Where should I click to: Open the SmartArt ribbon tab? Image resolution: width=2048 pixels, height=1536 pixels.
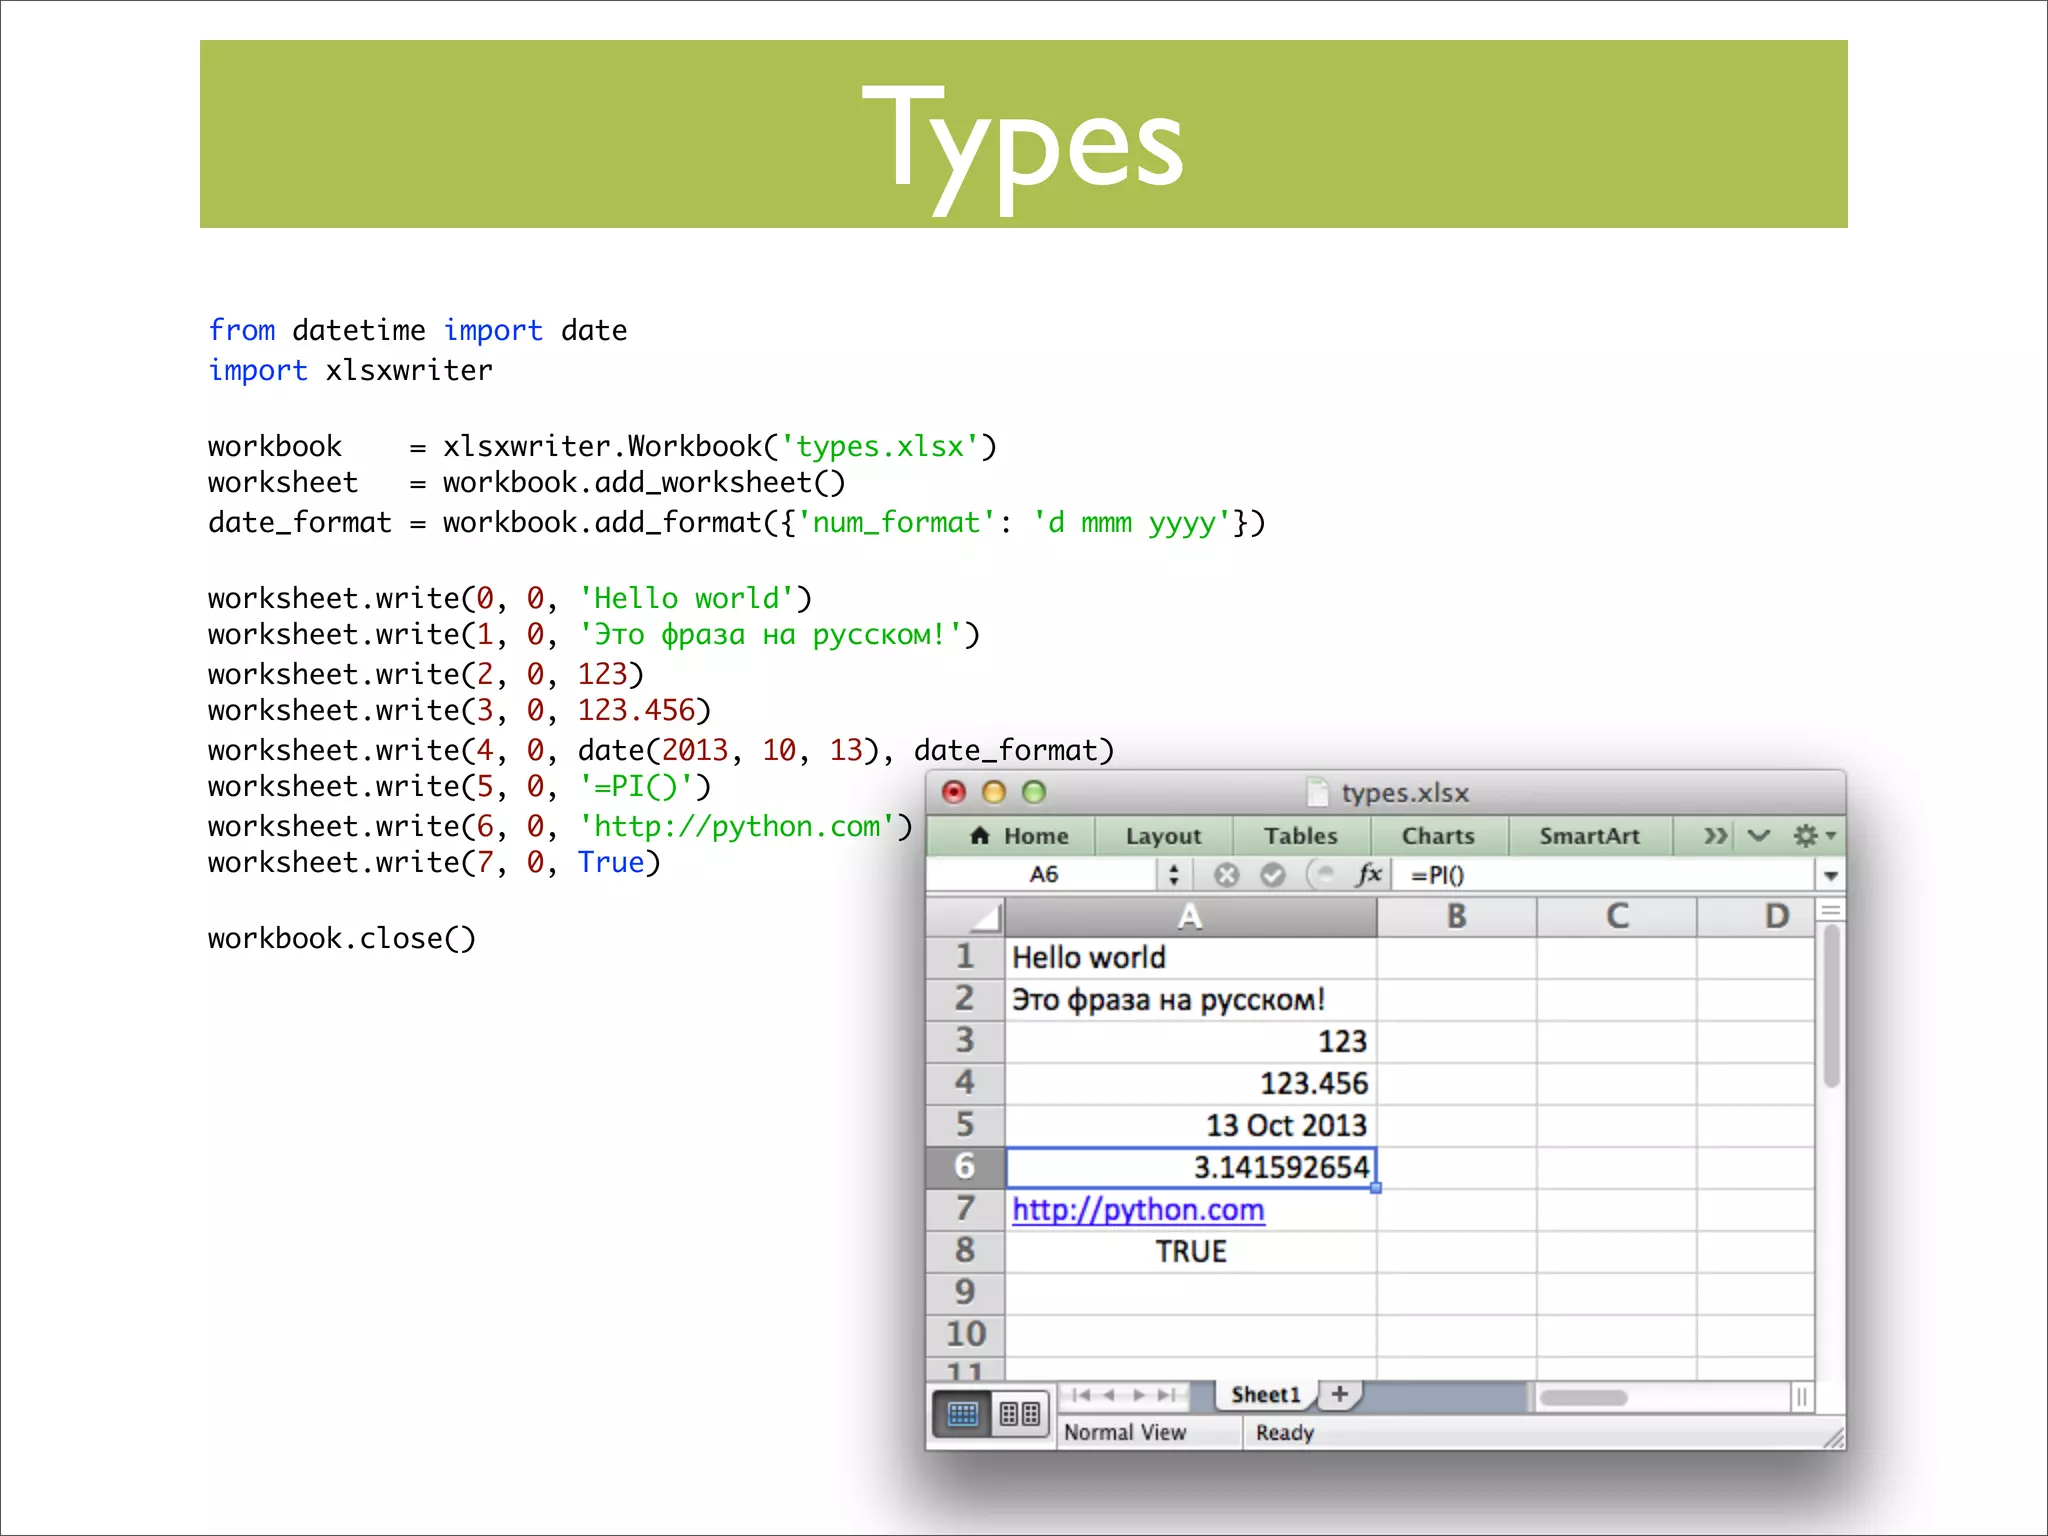(1589, 836)
